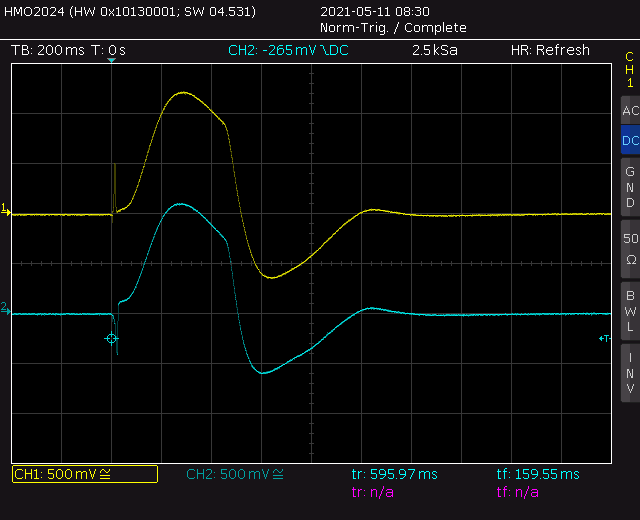This screenshot has height=520, width=640.
Task: Select GND coupling softkey
Action: coord(630,187)
